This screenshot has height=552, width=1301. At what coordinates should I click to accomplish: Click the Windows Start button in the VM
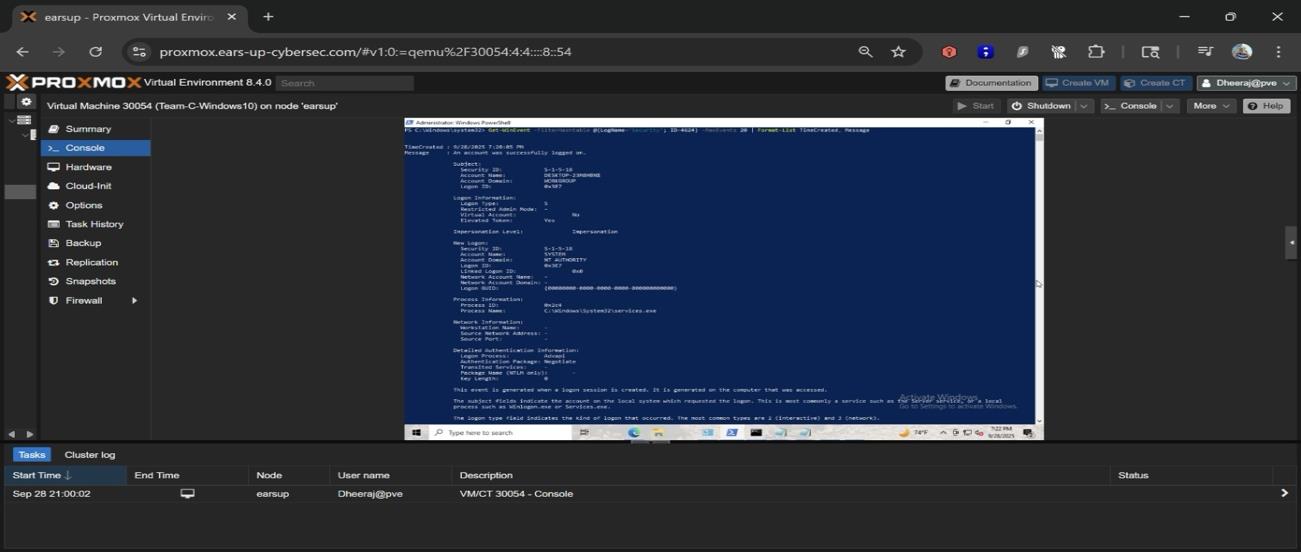coord(416,433)
